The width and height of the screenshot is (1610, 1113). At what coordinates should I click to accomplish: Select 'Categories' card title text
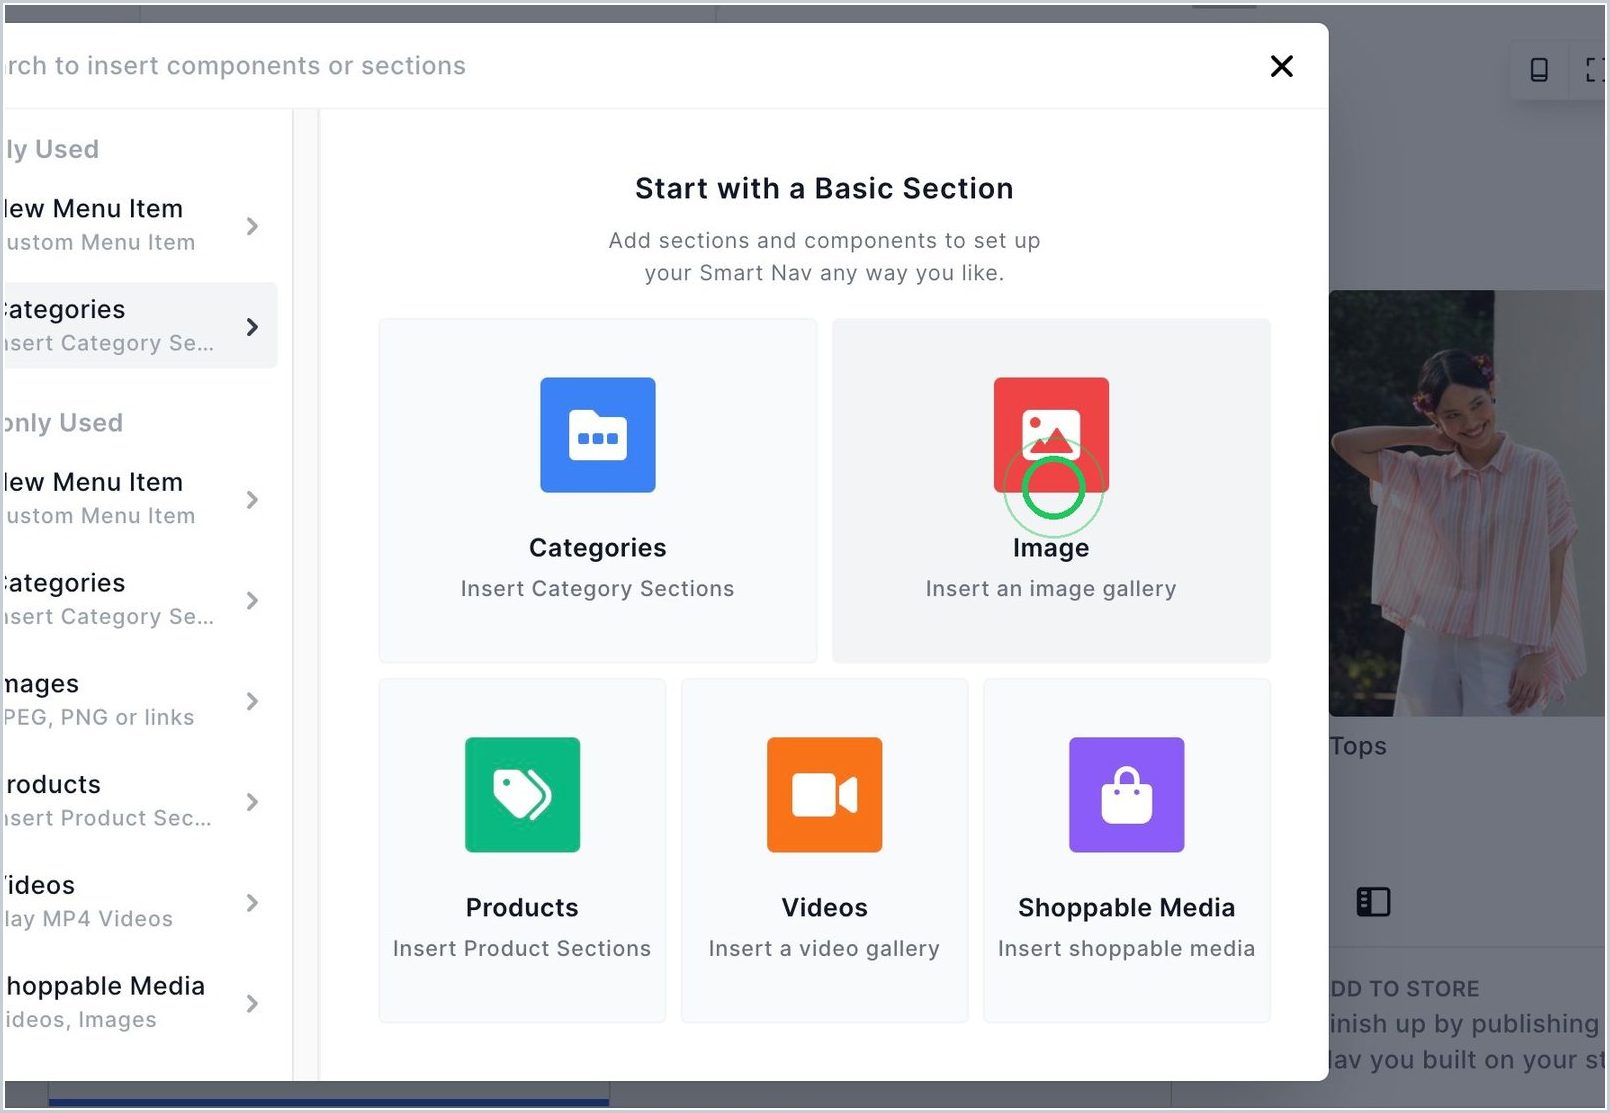point(597,548)
